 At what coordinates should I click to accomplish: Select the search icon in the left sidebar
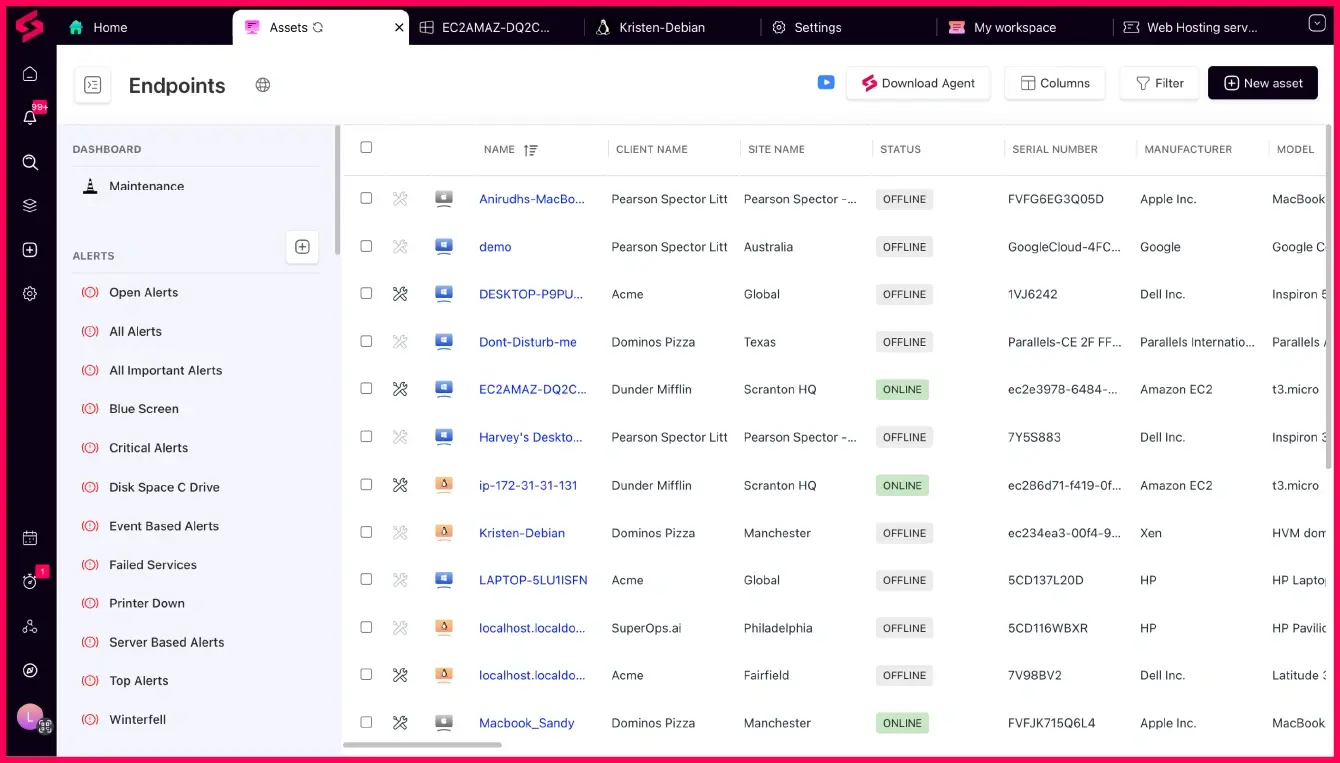point(30,161)
